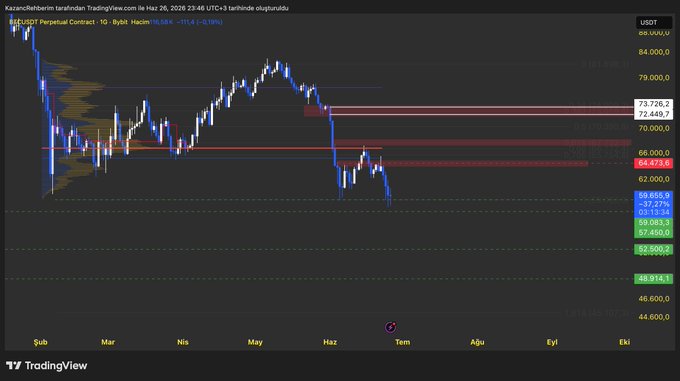Click the 44.600,0 price scale value
The image size is (680, 381).
coord(654,317)
